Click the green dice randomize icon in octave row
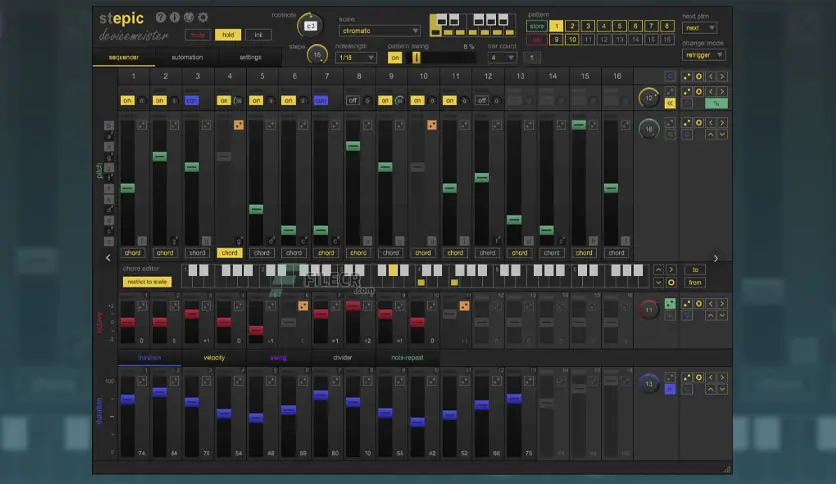836x484 pixels. tap(671, 303)
